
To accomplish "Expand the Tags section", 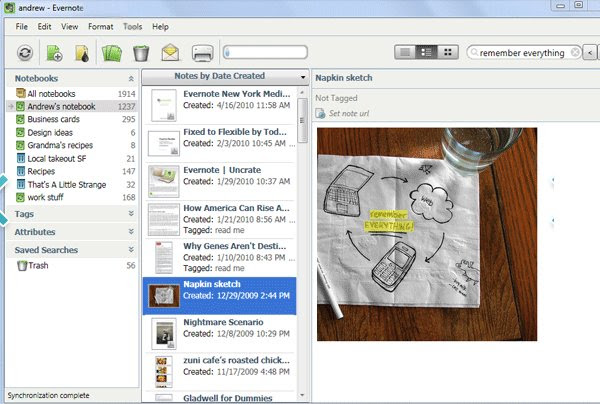I will pyautogui.click(x=131, y=213).
